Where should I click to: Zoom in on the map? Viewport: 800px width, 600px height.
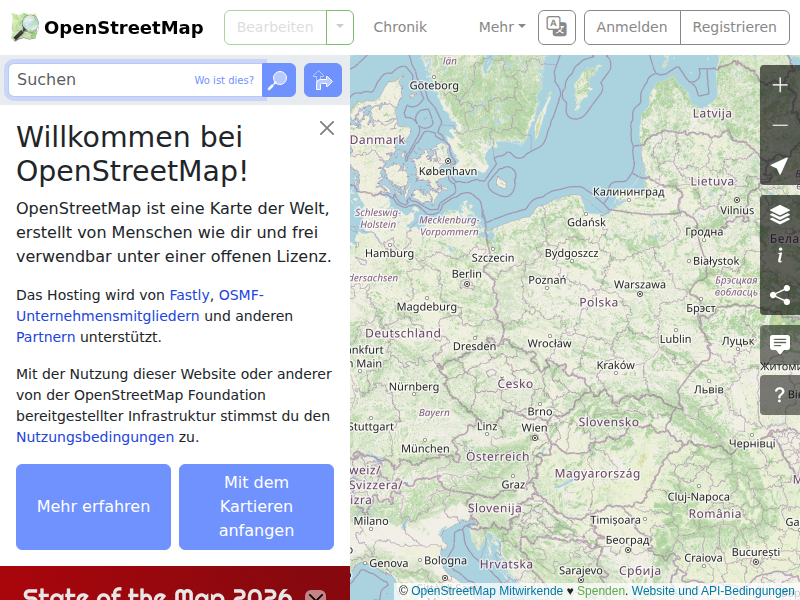click(780, 85)
